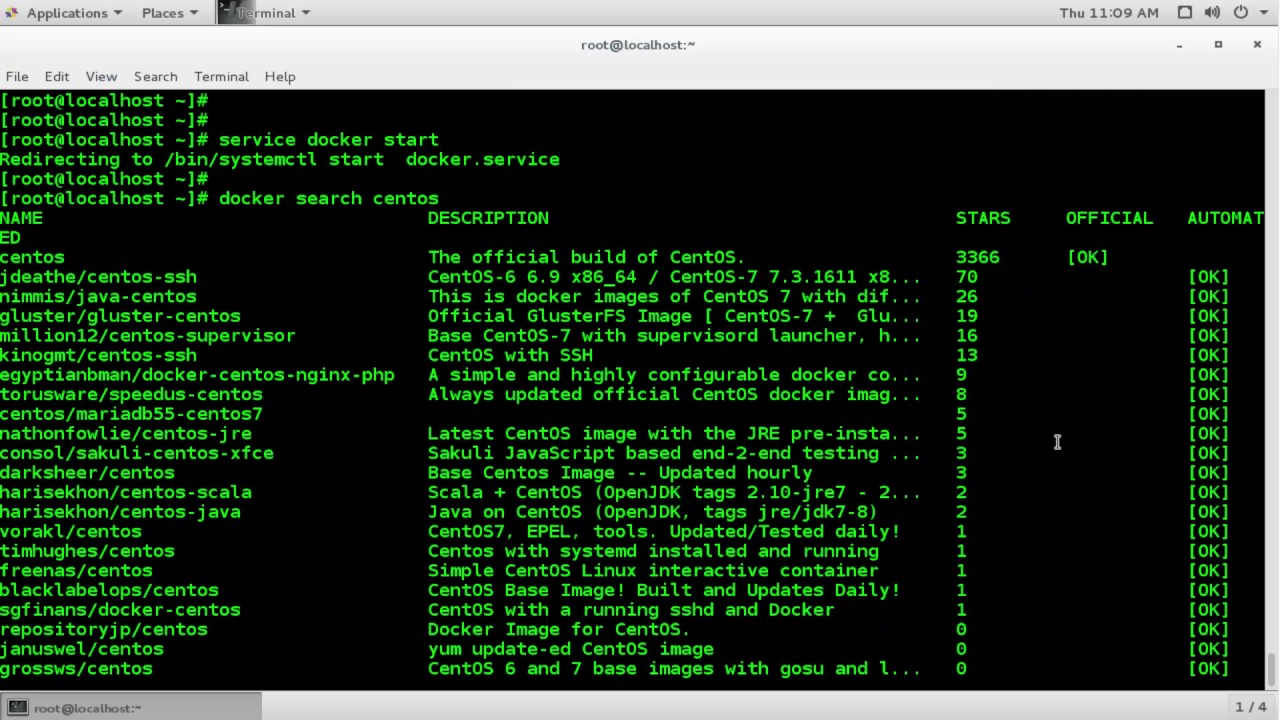Click the GNOME foot icon beside Applications

(x=12, y=13)
